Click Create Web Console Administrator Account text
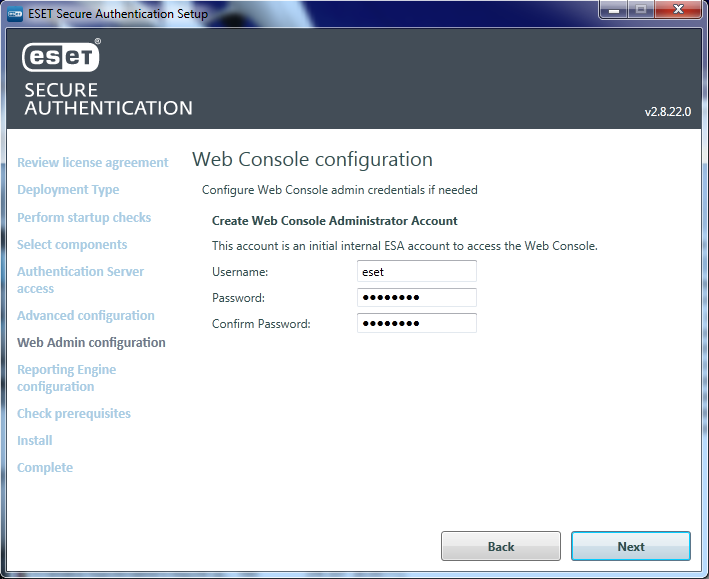The height and width of the screenshot is (579, 709). point(335,221)
